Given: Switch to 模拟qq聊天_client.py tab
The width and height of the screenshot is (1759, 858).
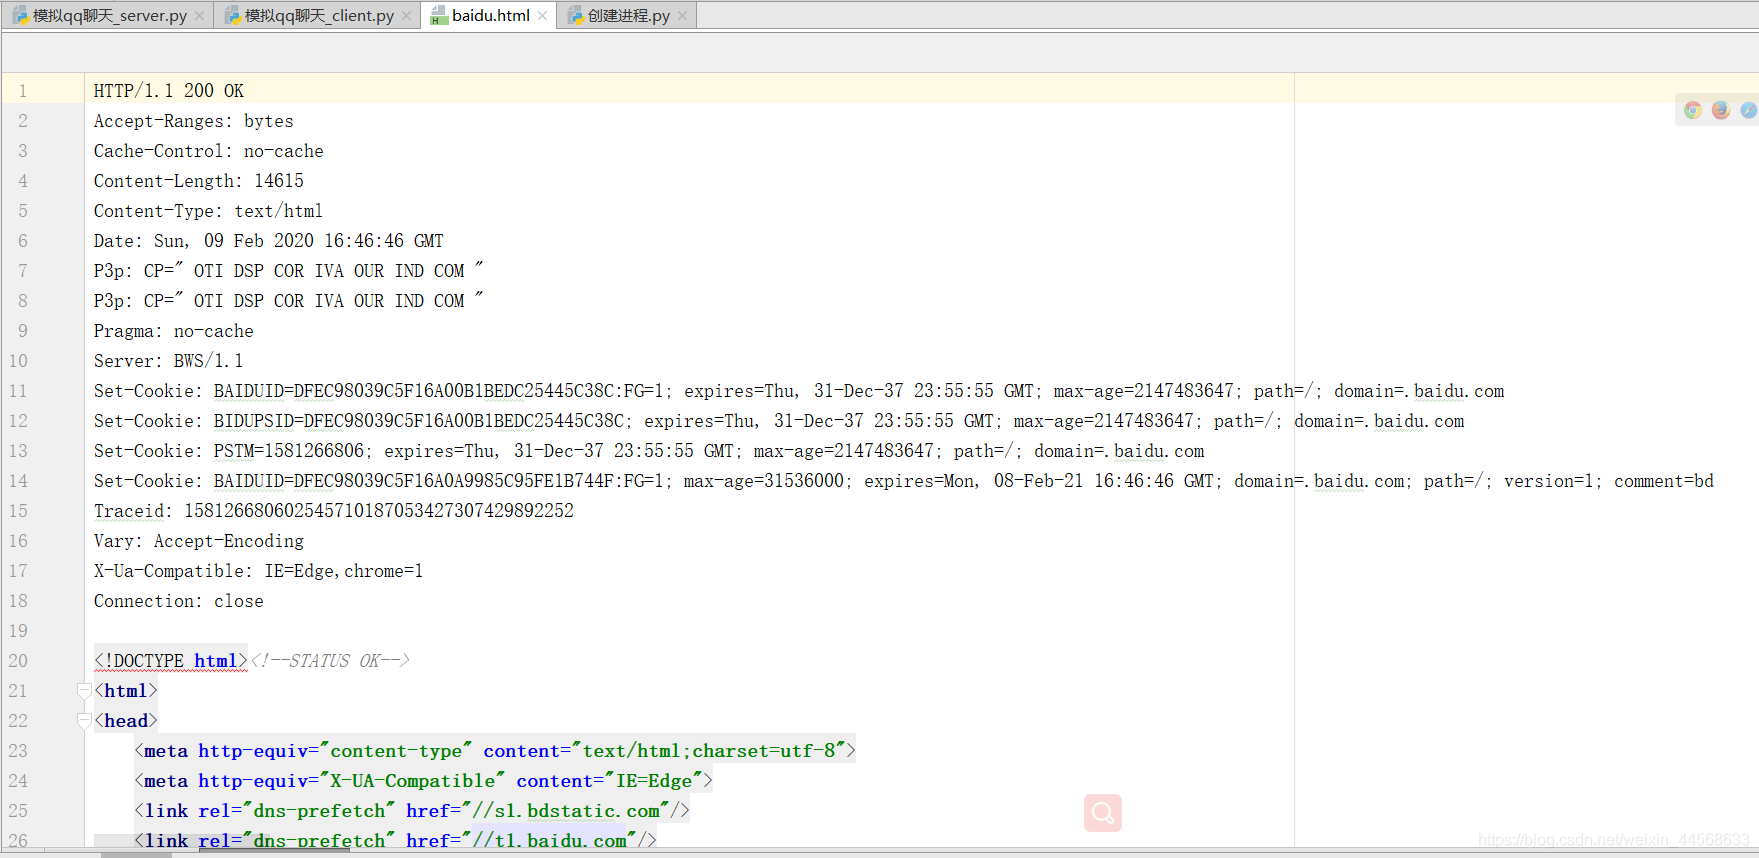Looking at the screenshot, I should (319, 16).
